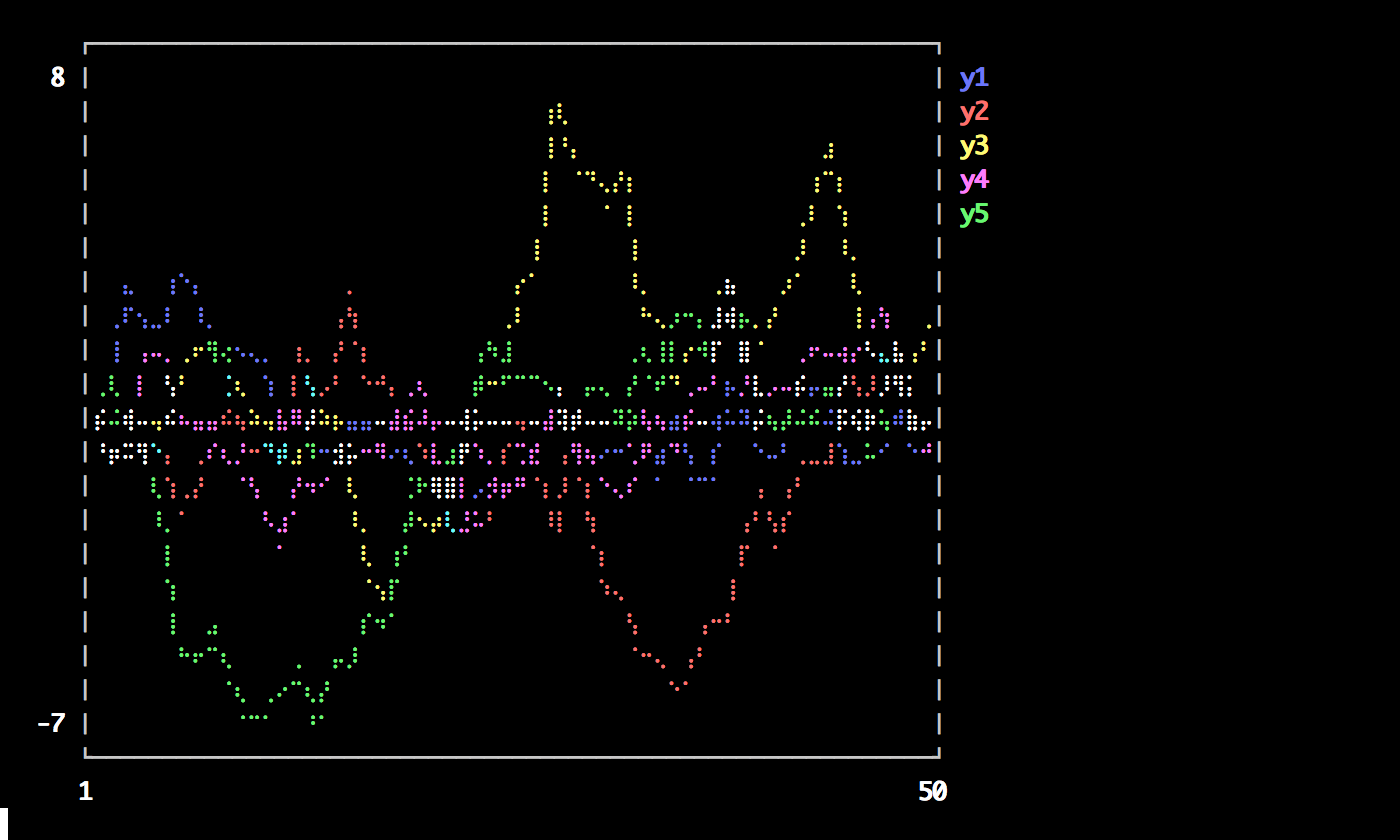Screen dimensions: 1400x840
Task: Click the highest peak of the yellow series
Action: click(559, 105)
